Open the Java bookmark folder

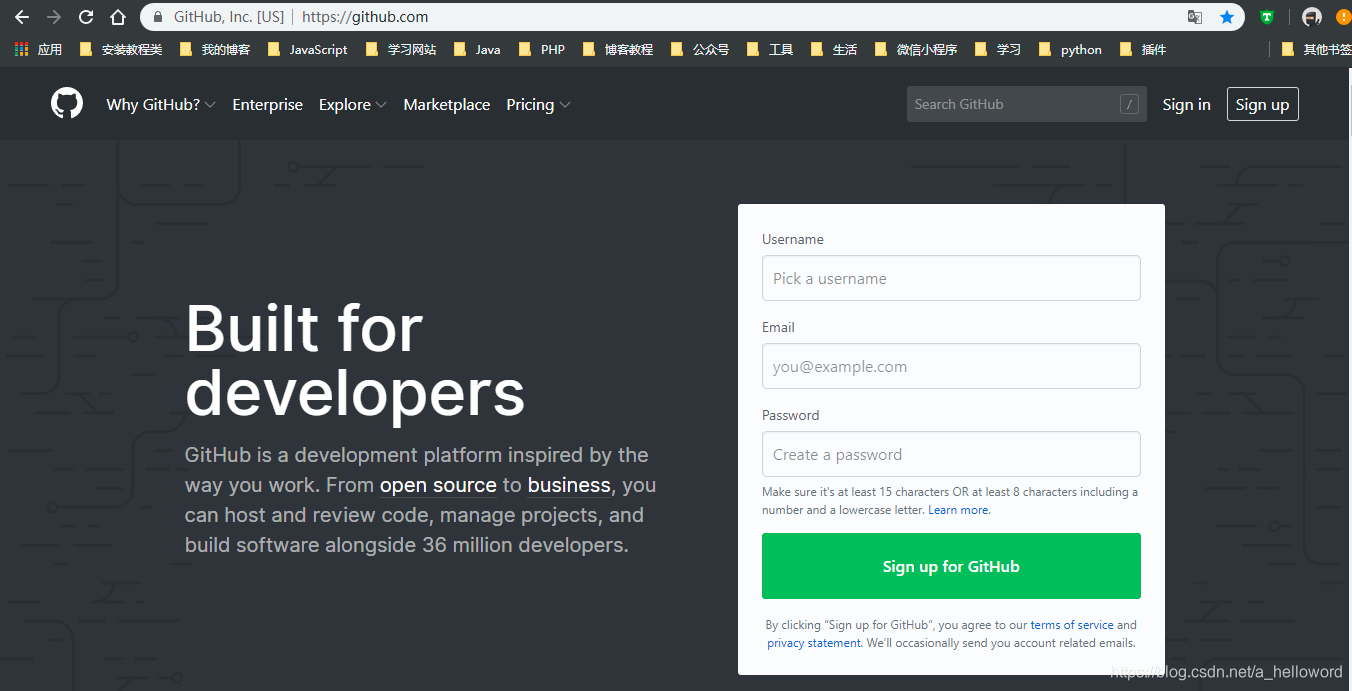pyautogui.click(x=477, y=49)
